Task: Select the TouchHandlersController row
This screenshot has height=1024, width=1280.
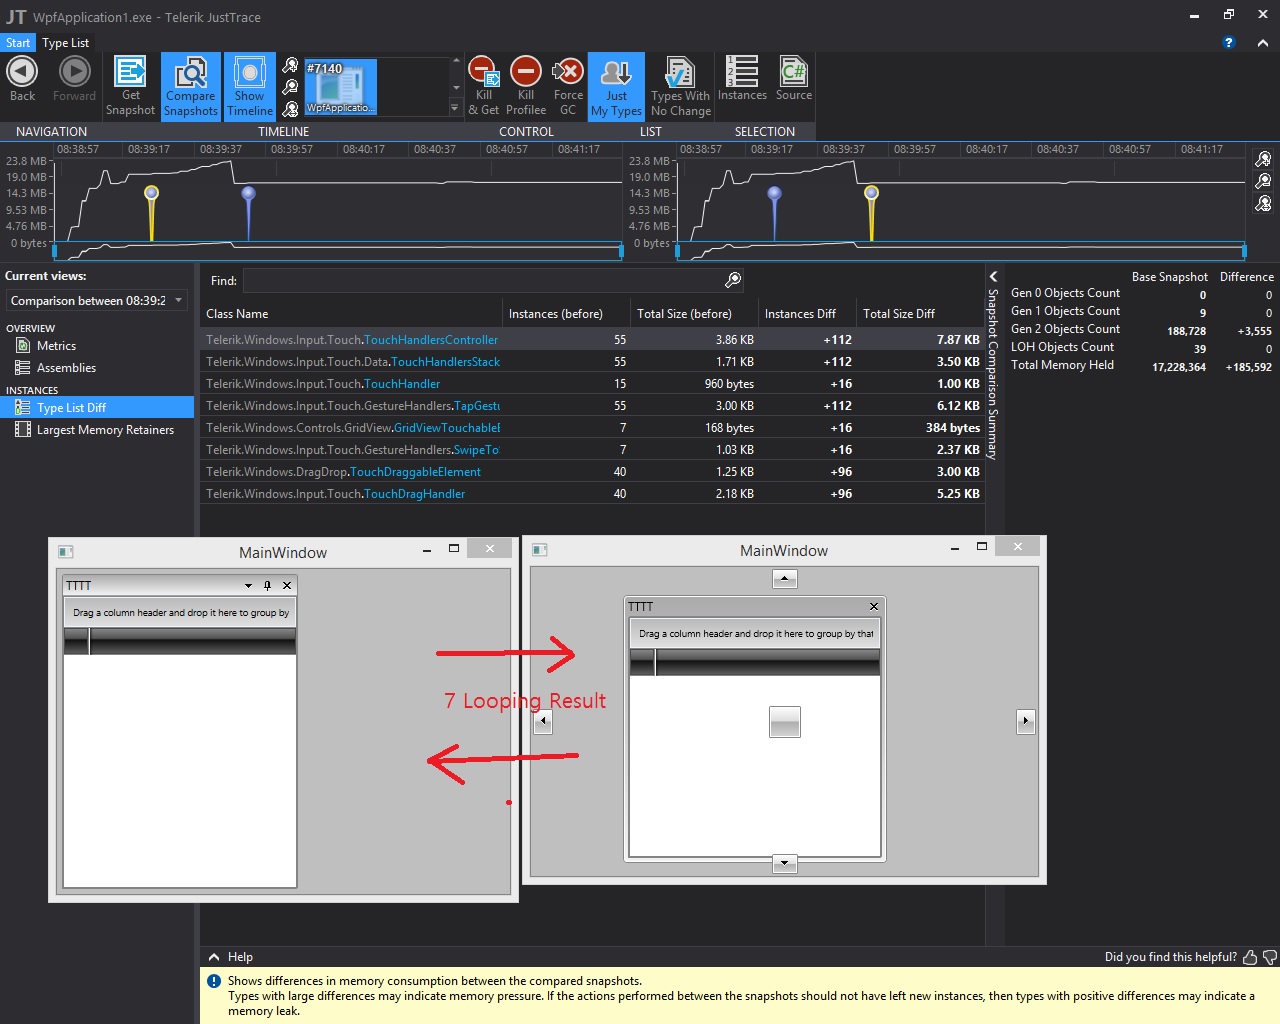Action: click(592, 339)
